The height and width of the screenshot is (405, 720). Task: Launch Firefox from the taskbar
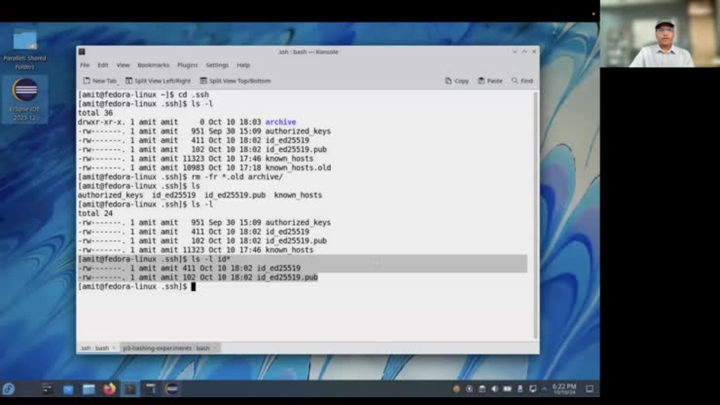click(x=109, y=389)
